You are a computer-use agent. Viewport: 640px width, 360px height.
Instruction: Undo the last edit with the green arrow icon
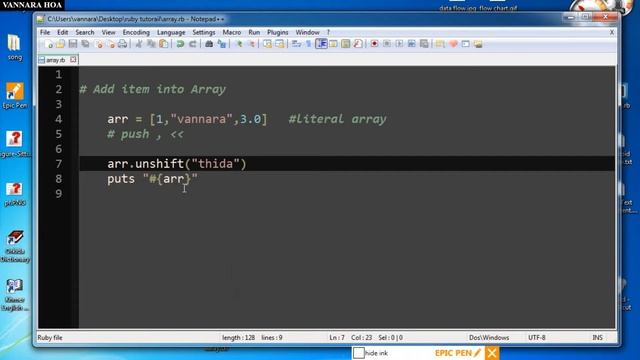[180, 44]
